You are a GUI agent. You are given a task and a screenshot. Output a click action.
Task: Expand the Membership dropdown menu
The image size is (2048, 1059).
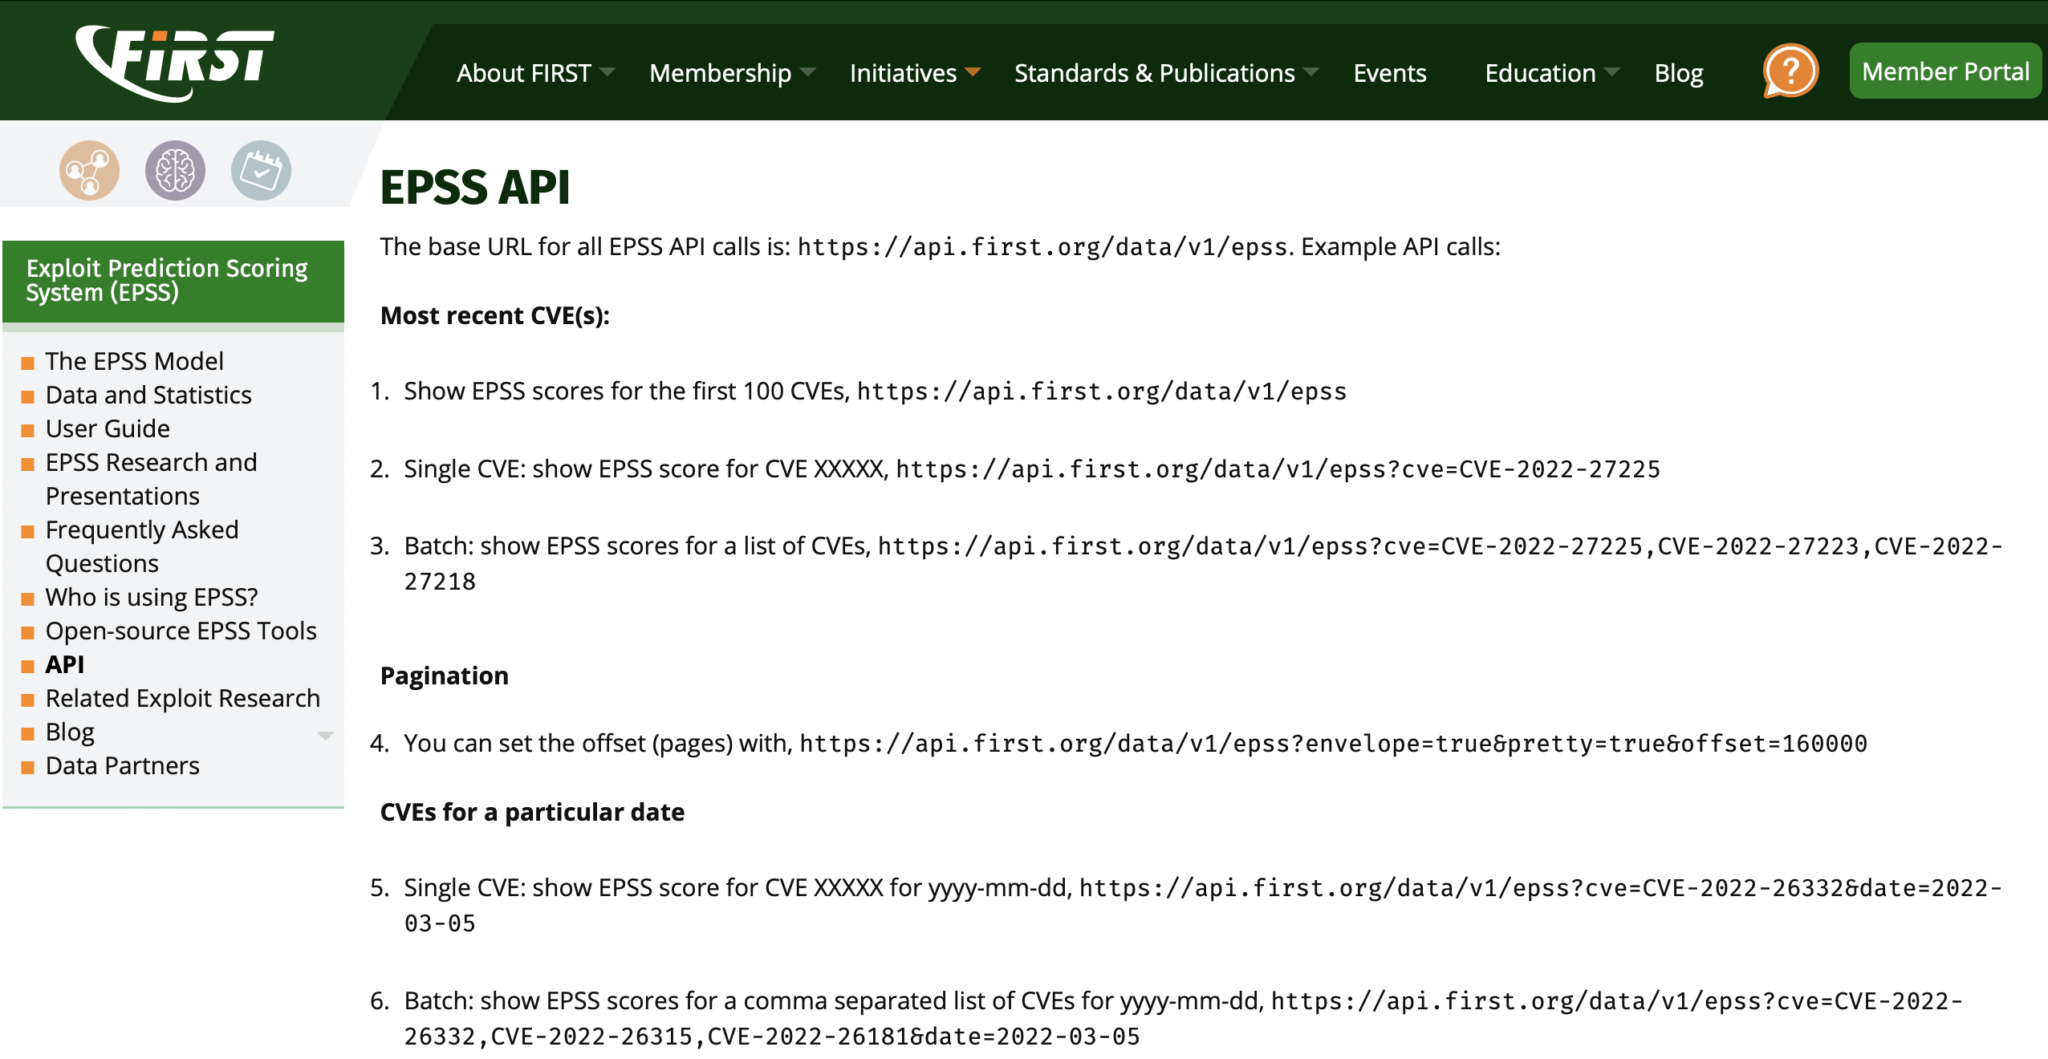pos(731,73)
